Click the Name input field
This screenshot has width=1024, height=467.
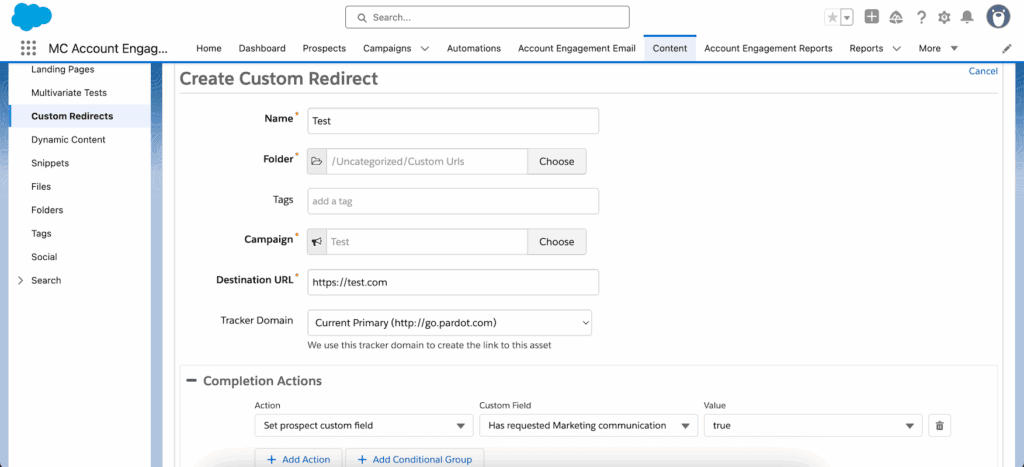(x=453, y=121)
